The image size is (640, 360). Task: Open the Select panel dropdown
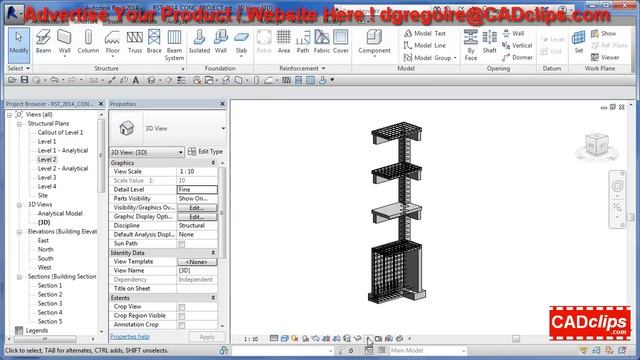pos(18,68)
